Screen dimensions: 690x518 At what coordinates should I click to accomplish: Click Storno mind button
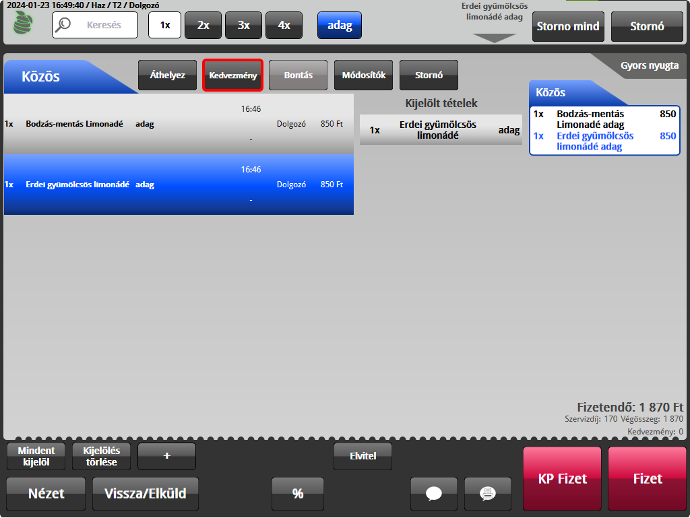[566, 26]
